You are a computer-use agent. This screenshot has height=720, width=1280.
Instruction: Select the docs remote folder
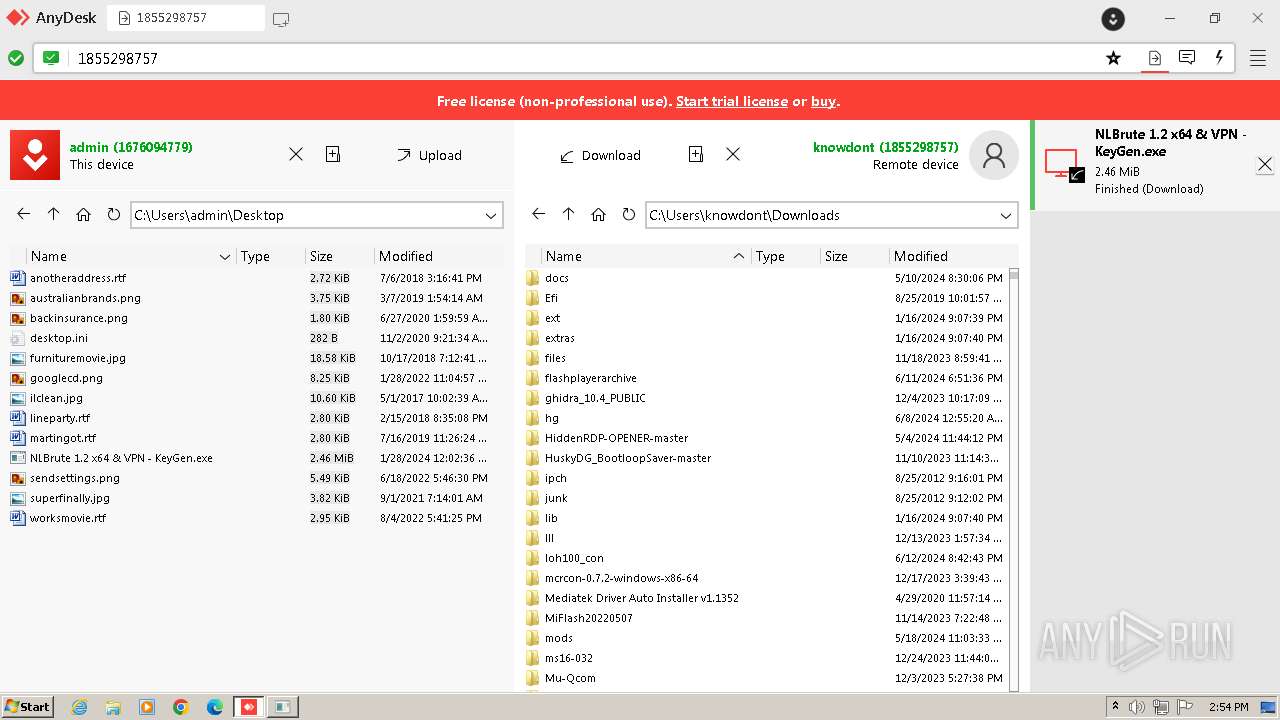click(x=766, y=278)
